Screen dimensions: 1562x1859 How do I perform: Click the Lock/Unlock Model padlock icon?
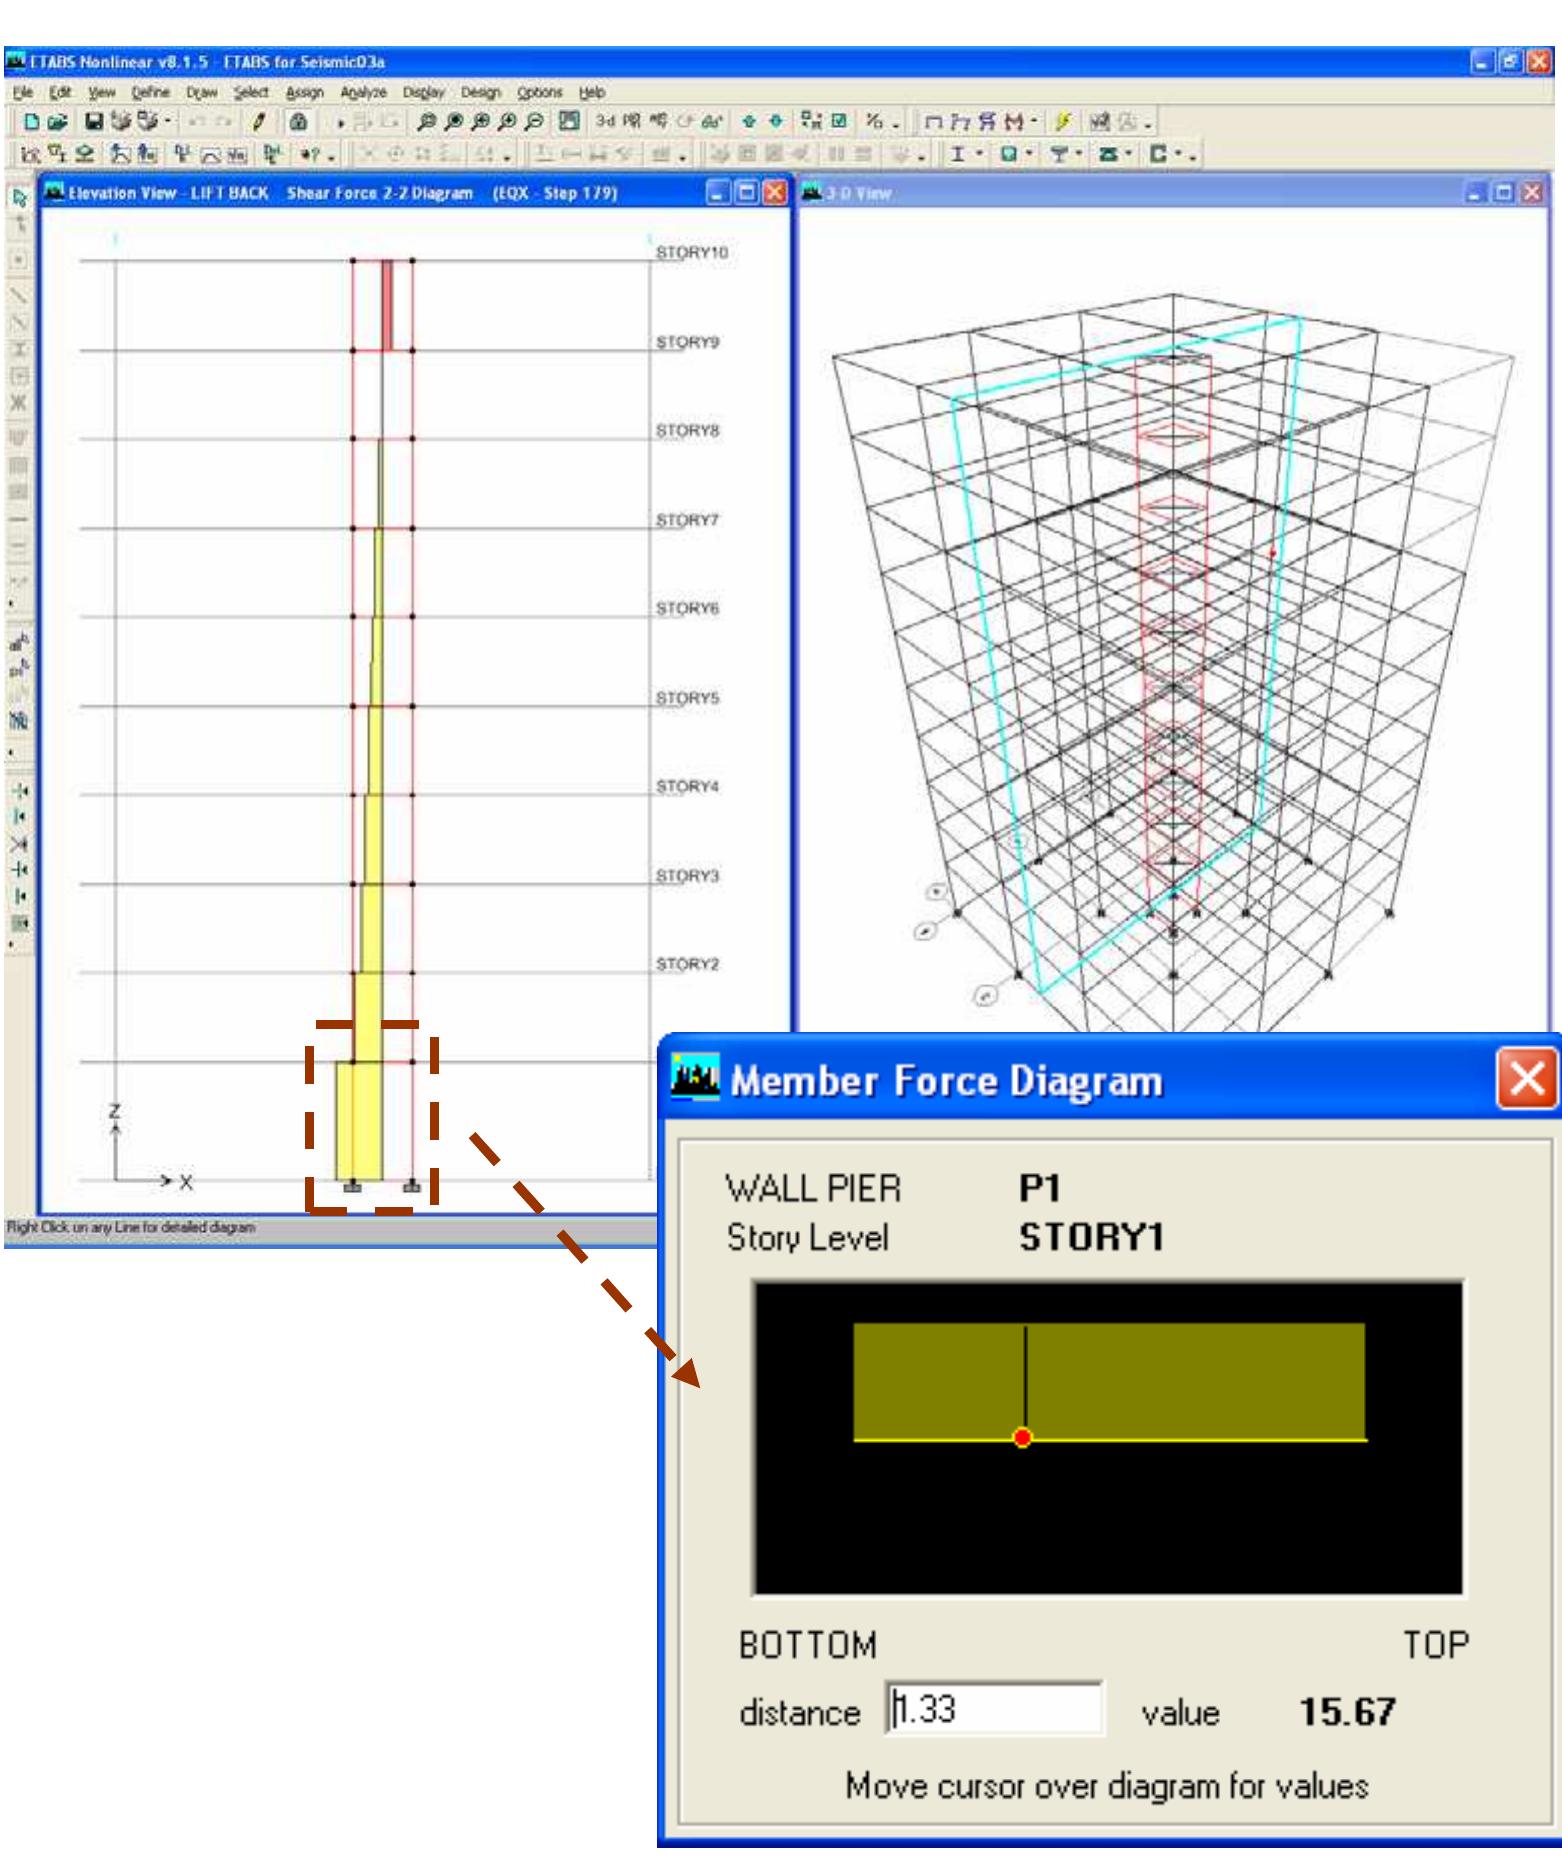tap(298, 122)
